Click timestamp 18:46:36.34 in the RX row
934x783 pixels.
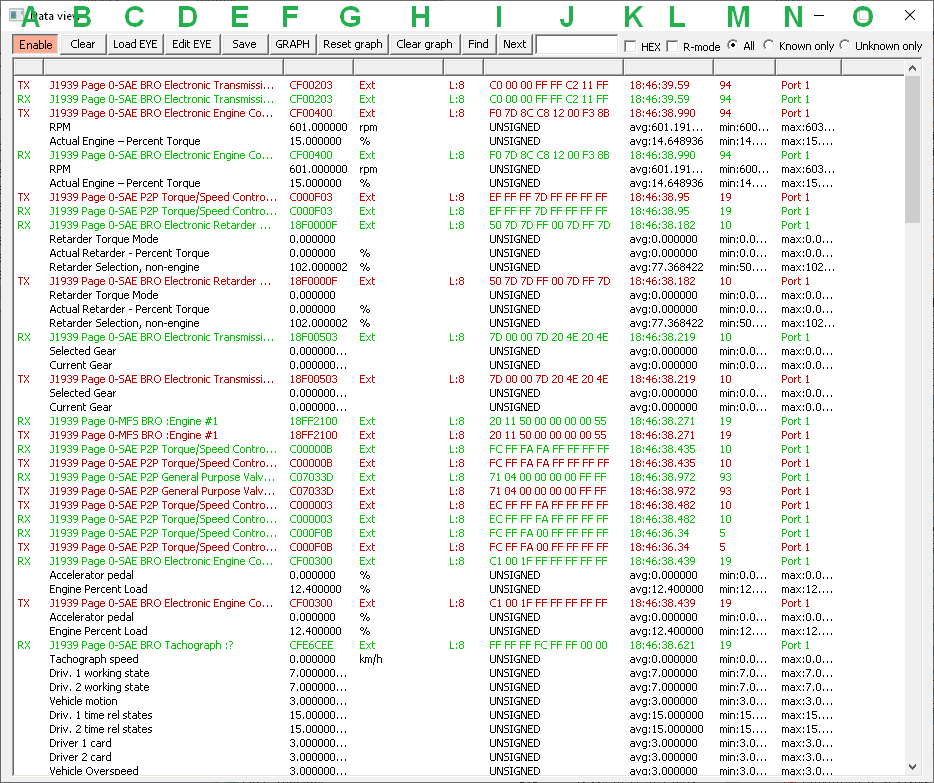(x=659, y=533)
